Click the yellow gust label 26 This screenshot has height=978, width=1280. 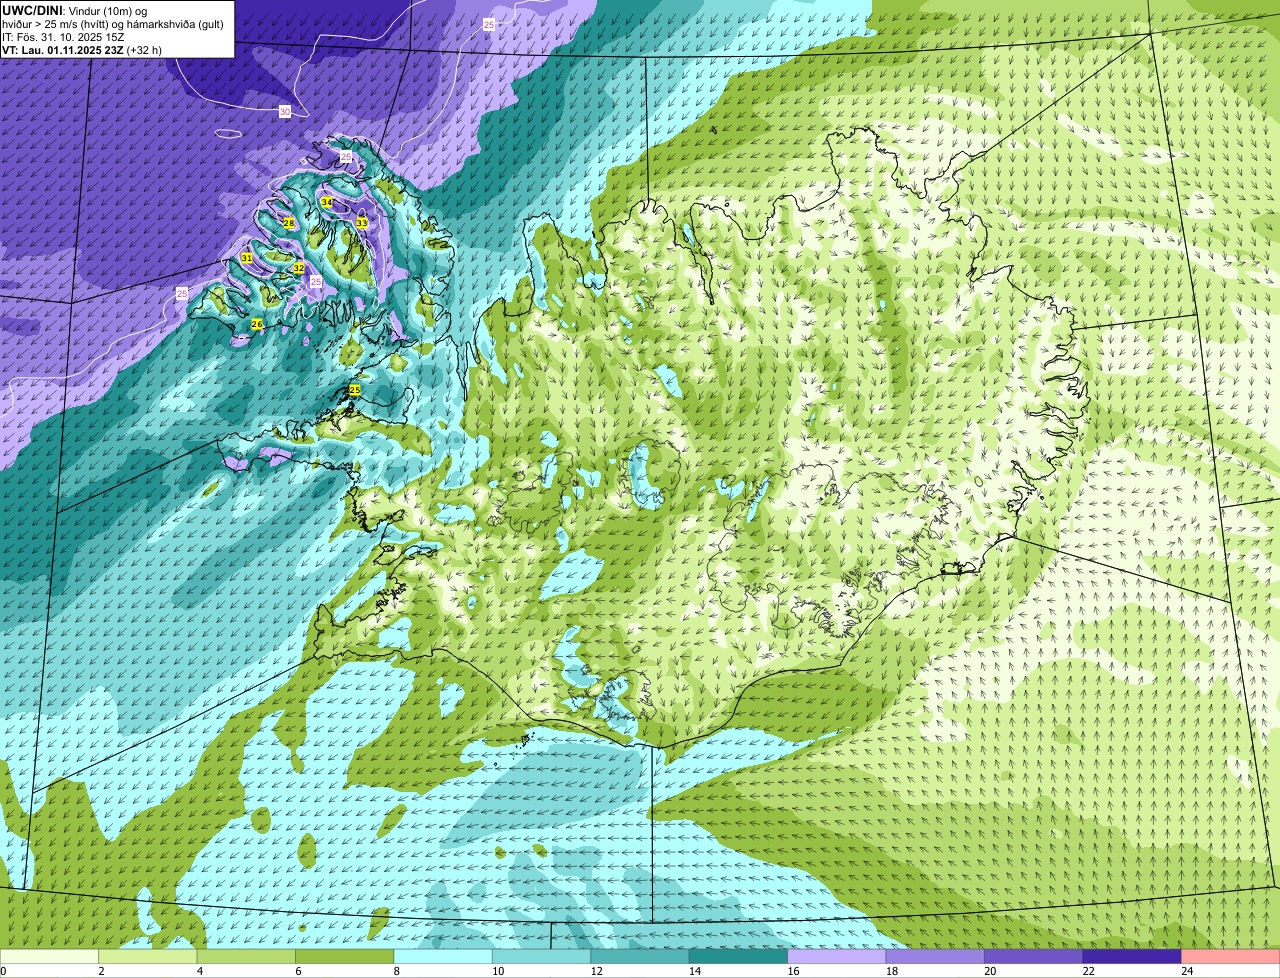click(257, 324)
